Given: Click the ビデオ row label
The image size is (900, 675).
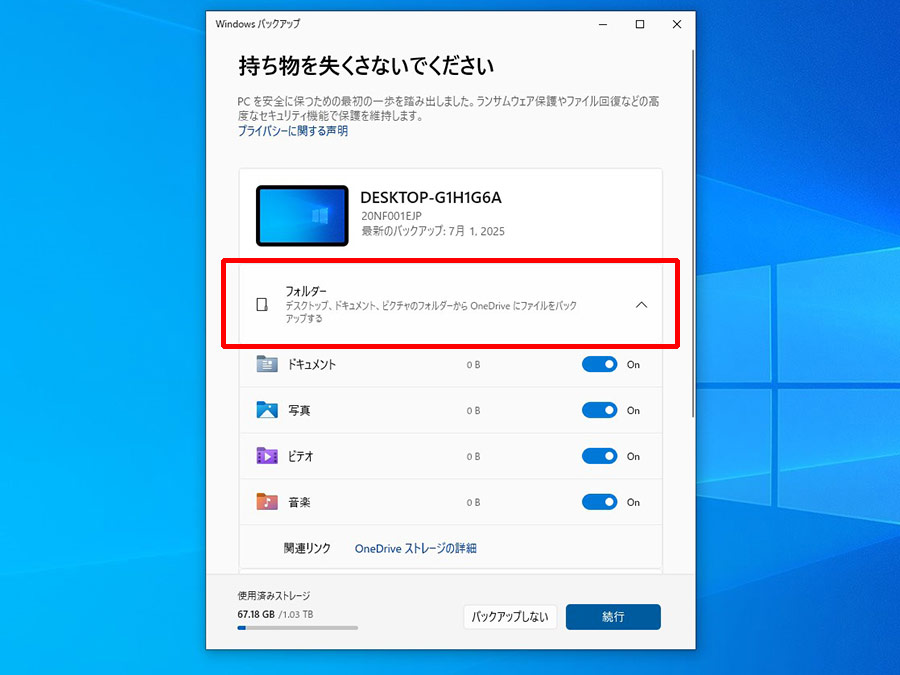Looking at the screenshot, I should 300,456.
